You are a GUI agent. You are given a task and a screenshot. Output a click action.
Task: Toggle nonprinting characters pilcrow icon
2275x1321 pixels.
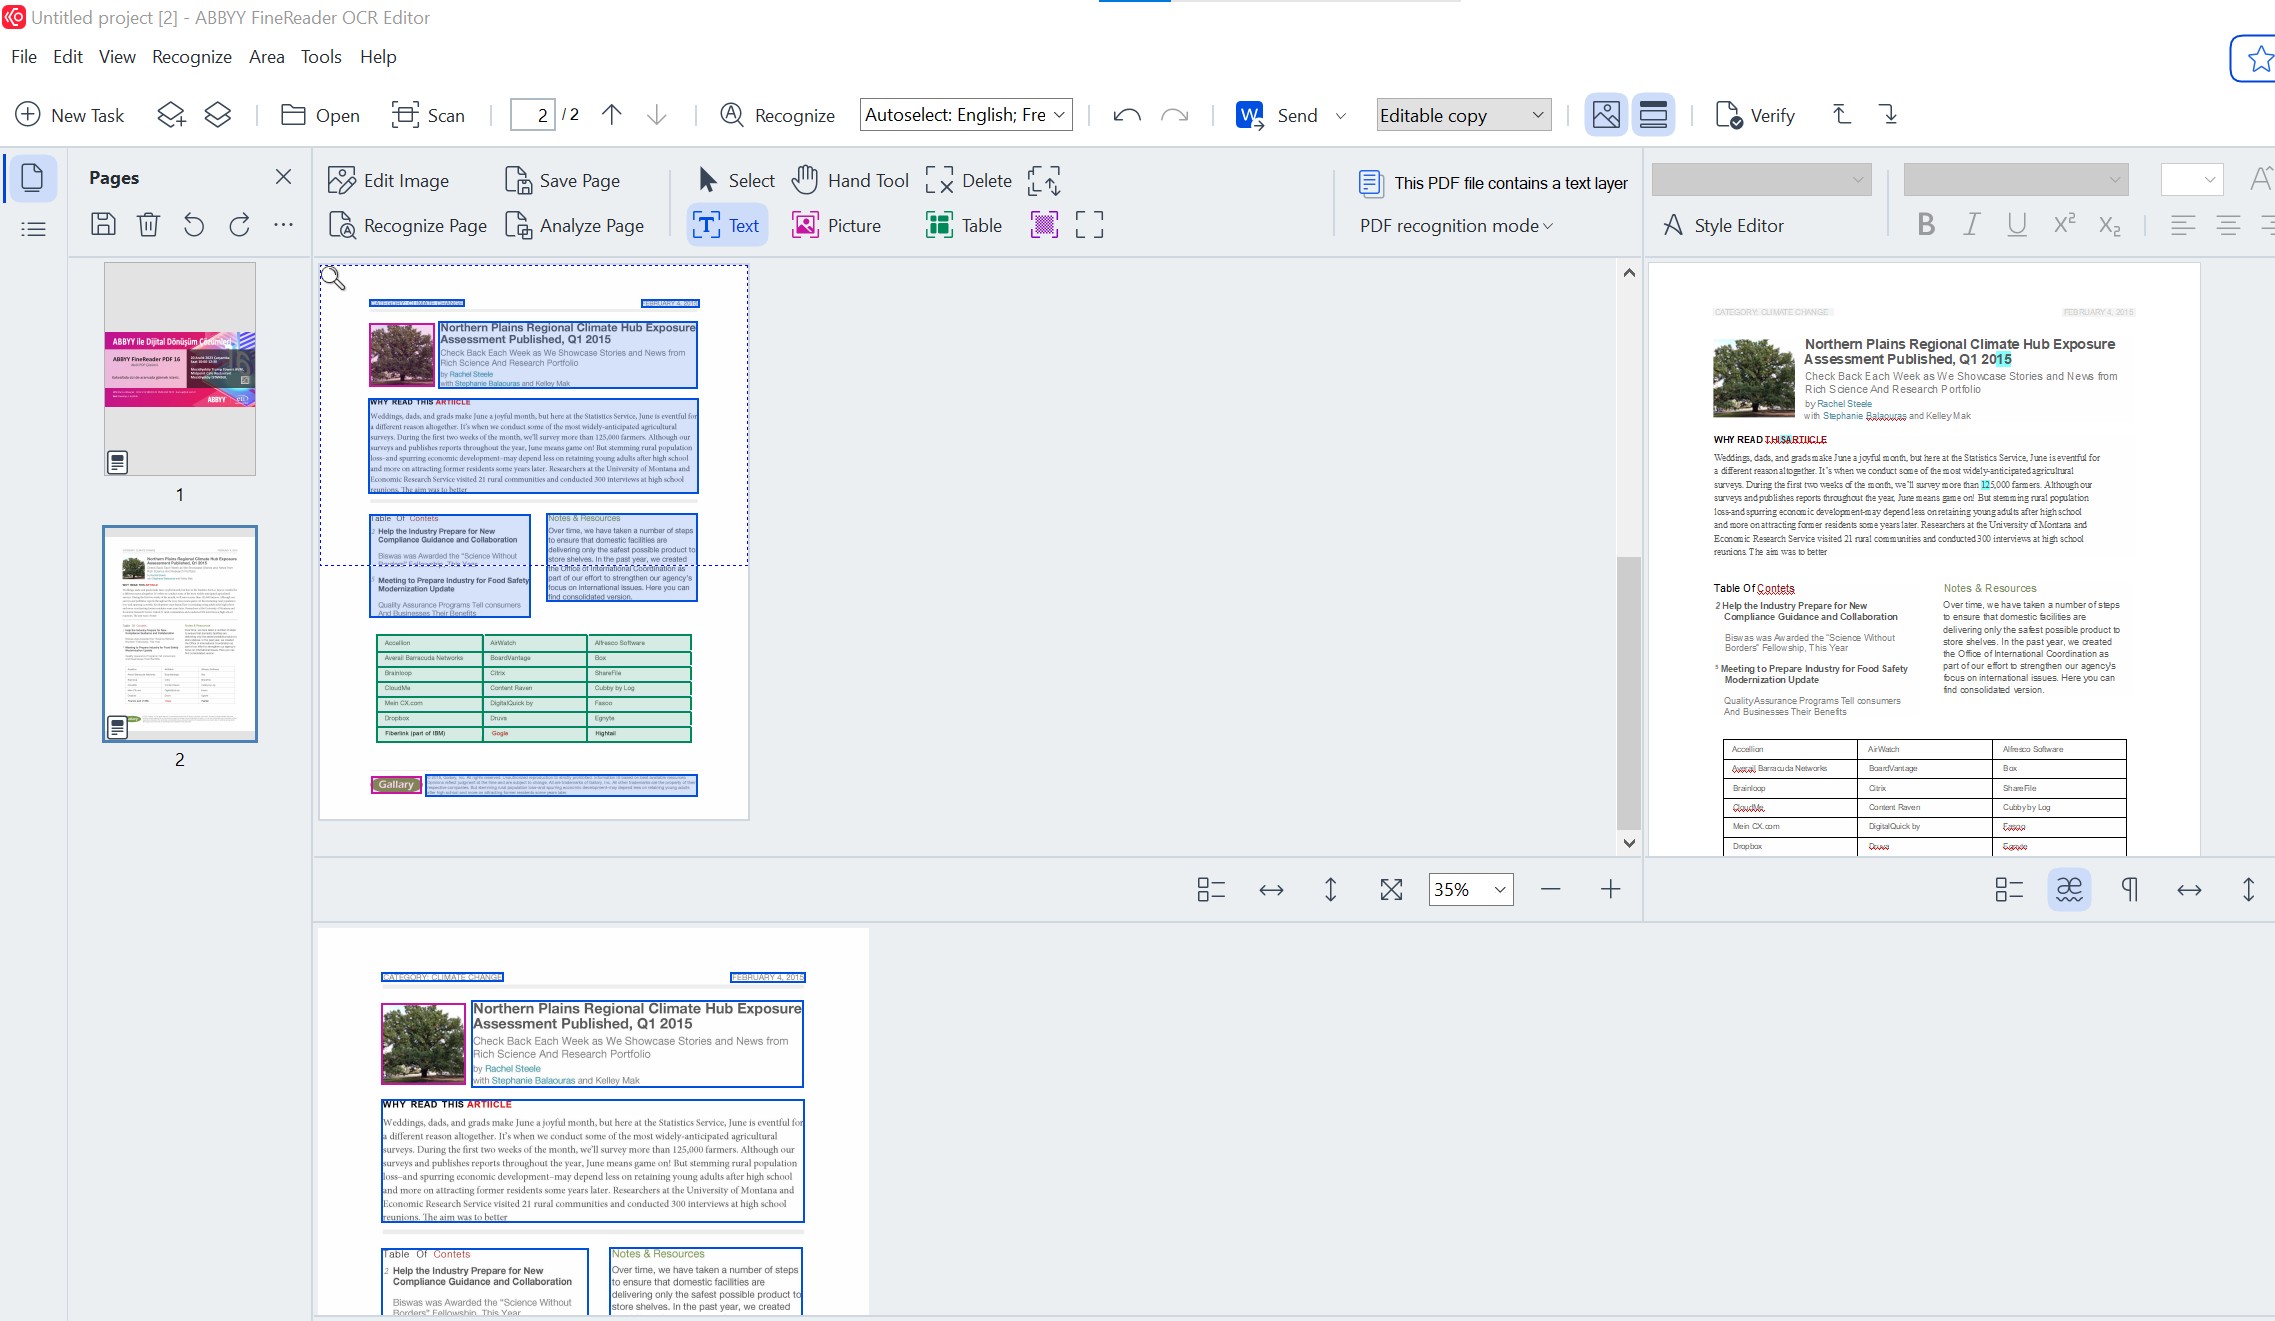(2129, 889)
